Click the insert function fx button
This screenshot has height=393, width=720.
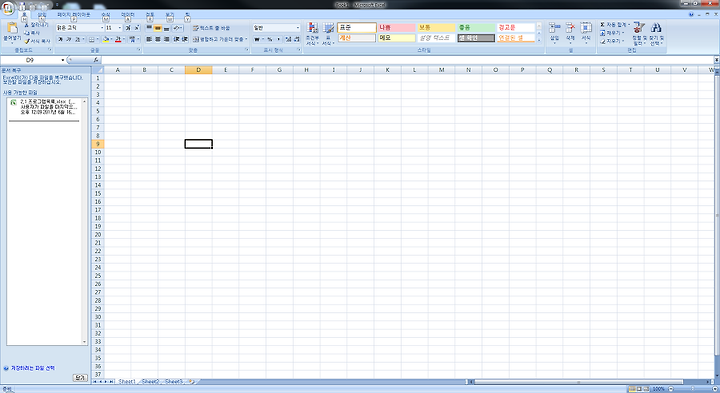coord(96,60)
